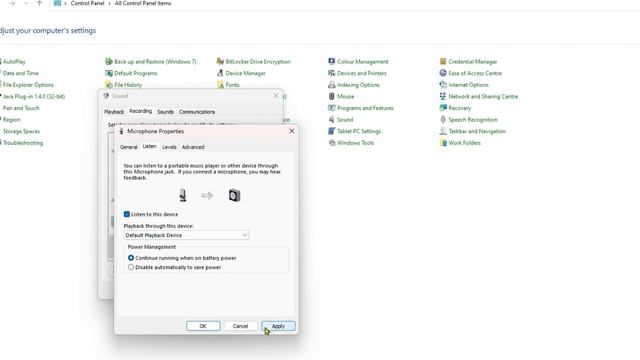
Task: Open Ease of Access Centre icon
Action: click(x=443, y=73)
